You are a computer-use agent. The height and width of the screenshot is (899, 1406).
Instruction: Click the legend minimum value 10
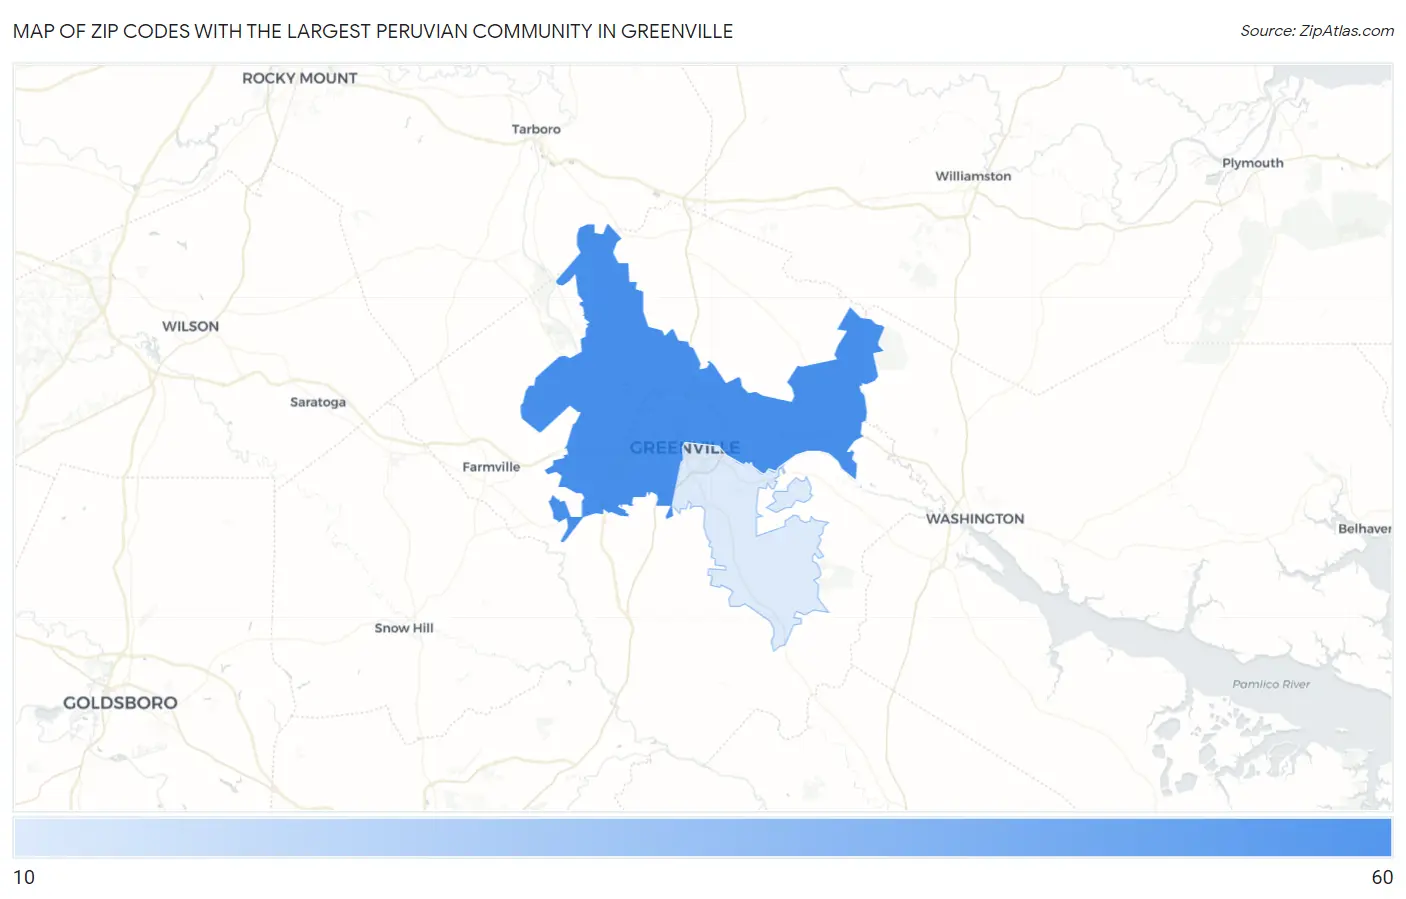(x=24, y=877)
